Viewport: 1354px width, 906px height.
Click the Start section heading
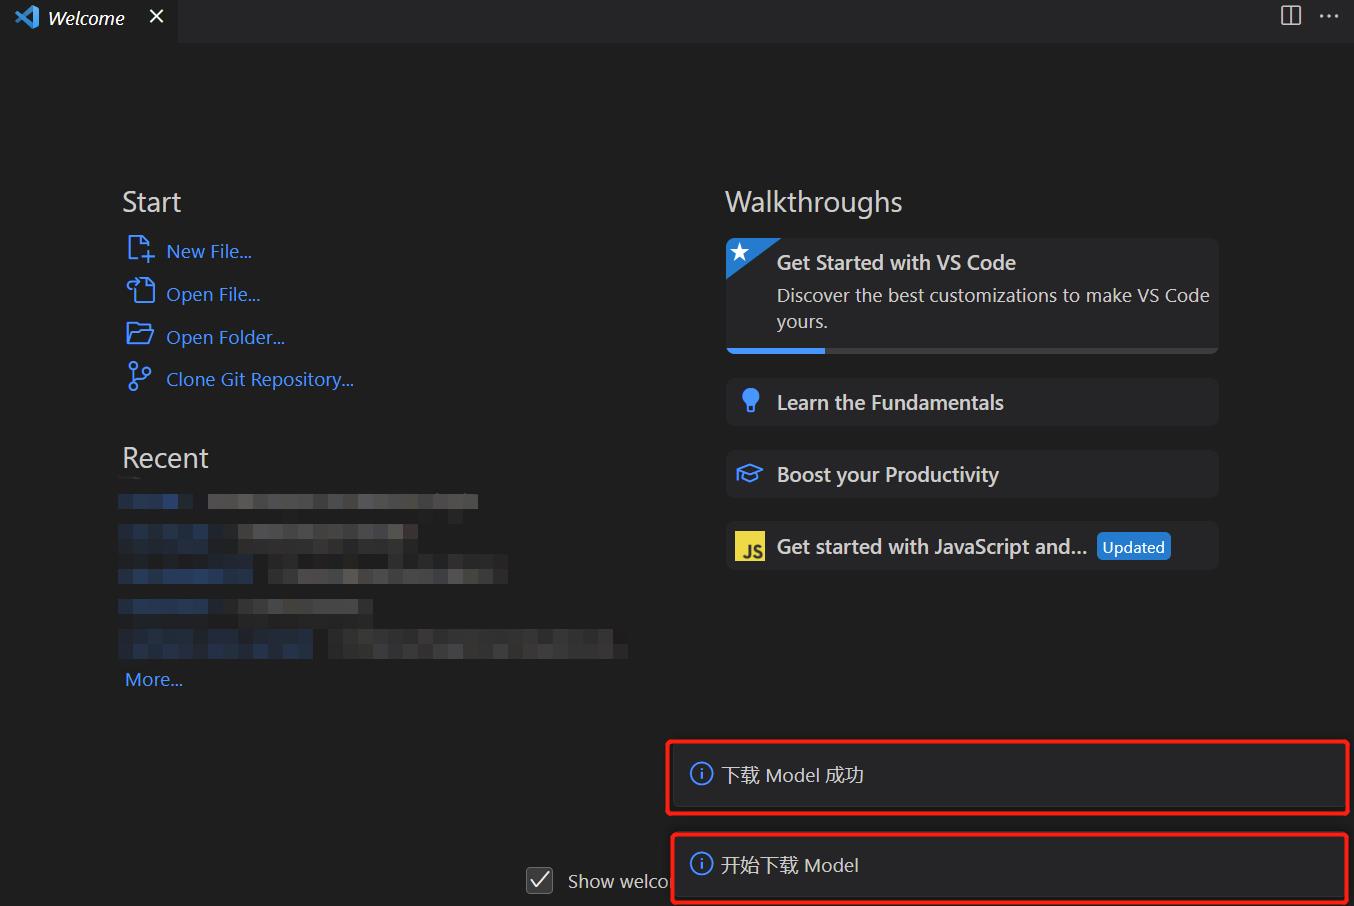(x=152, y=202)
